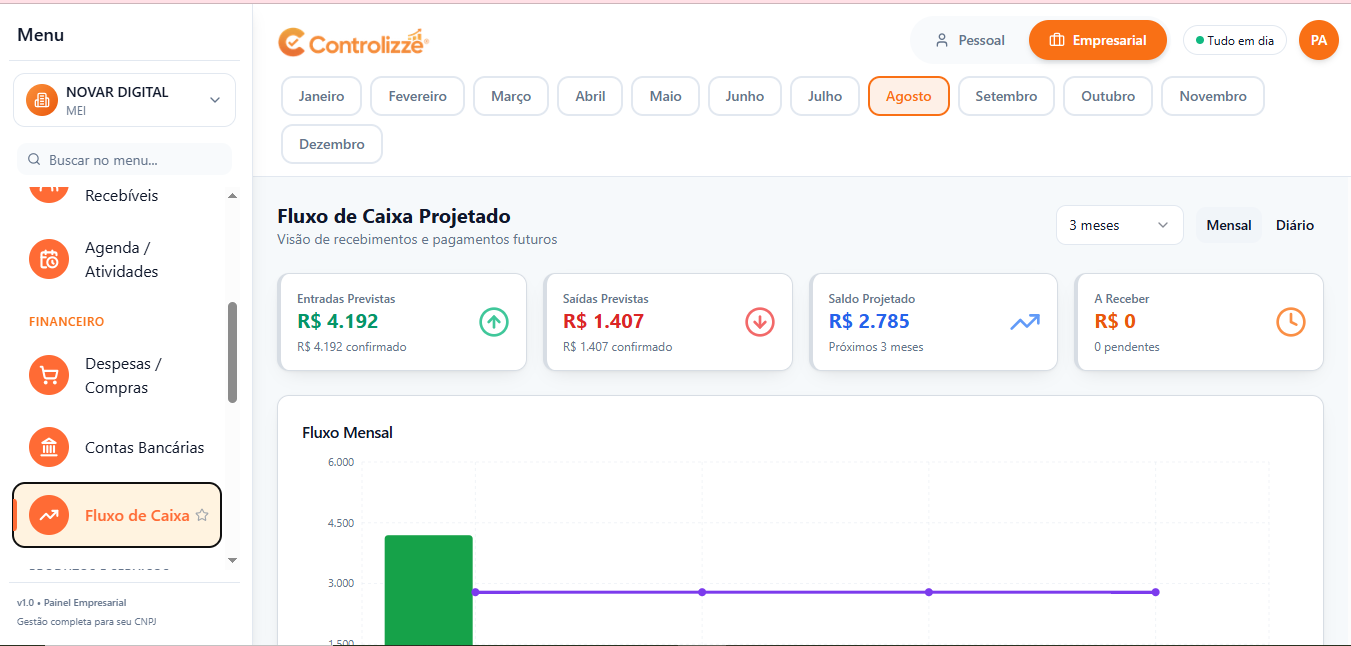Favorite Fluxo de Caixa with the star

(x=202, y=516)
